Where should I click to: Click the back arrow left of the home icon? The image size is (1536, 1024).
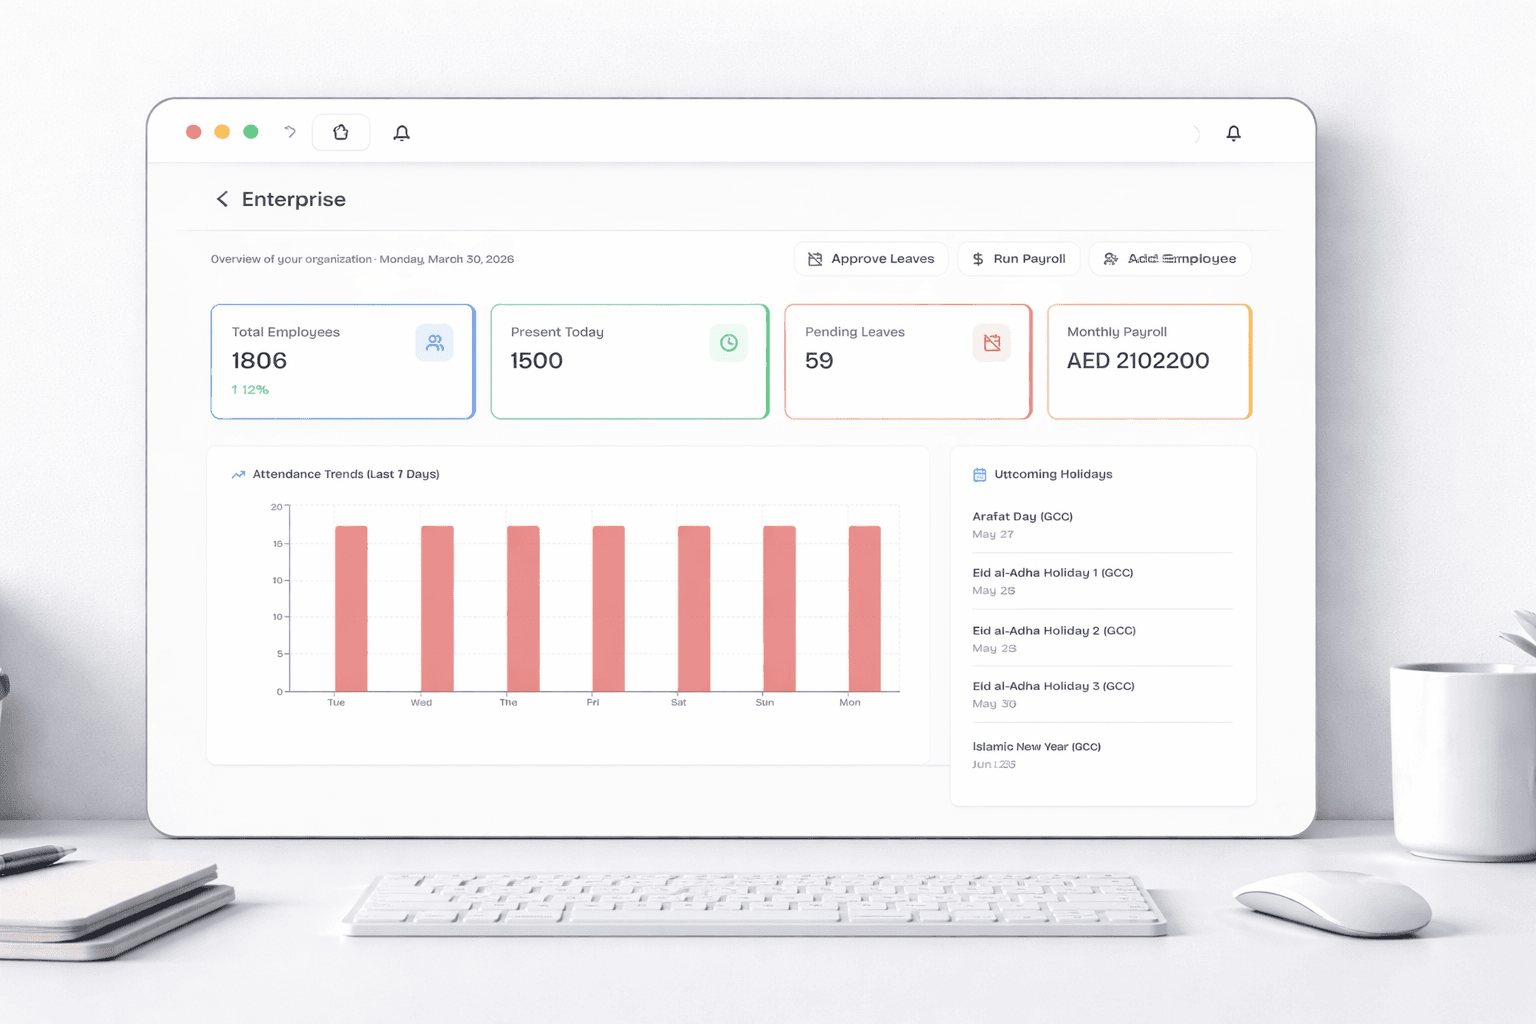point(289,131)
